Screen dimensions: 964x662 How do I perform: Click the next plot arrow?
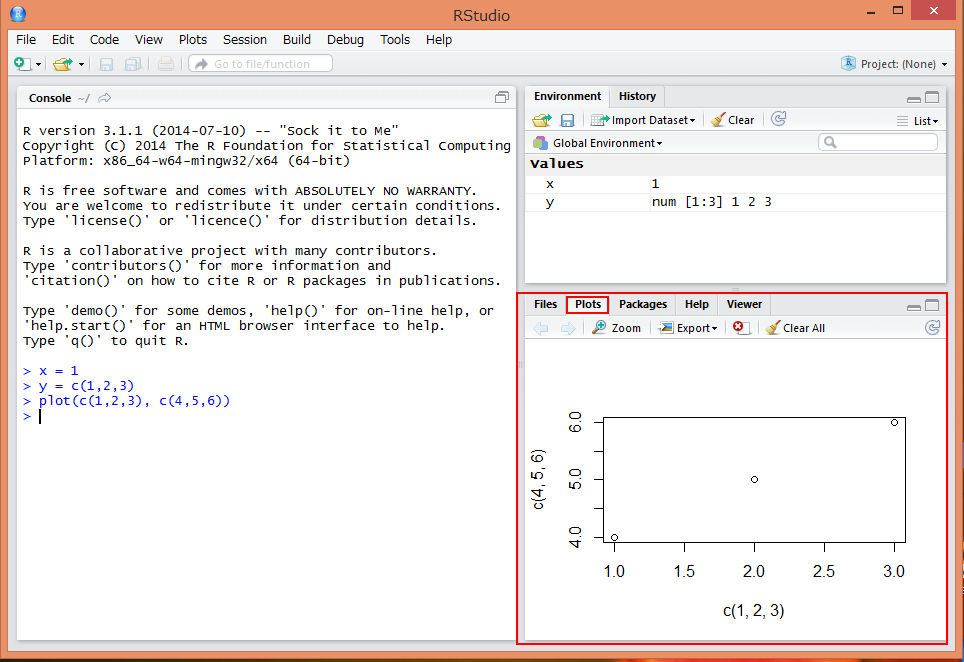(567, 328)
